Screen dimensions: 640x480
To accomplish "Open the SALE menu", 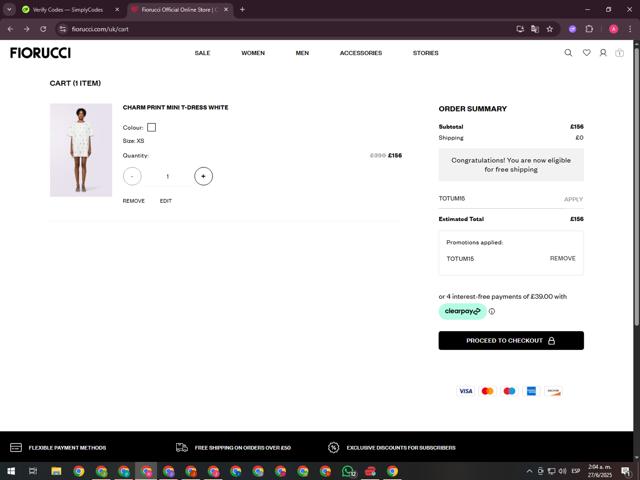I will click(202, 53).
